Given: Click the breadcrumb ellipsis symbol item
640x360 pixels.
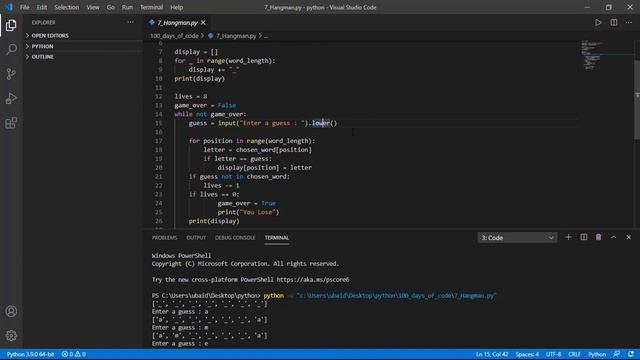Looking at the screenshot, I should [266, 36].
